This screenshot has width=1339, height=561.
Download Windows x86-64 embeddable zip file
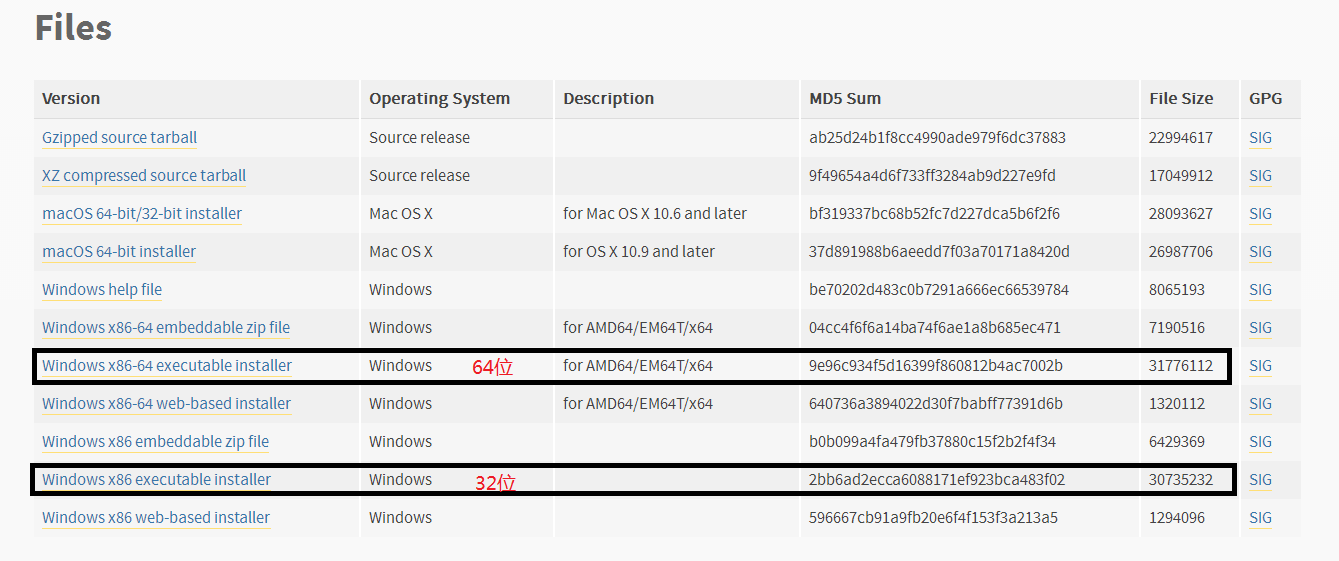click(165, 328)
